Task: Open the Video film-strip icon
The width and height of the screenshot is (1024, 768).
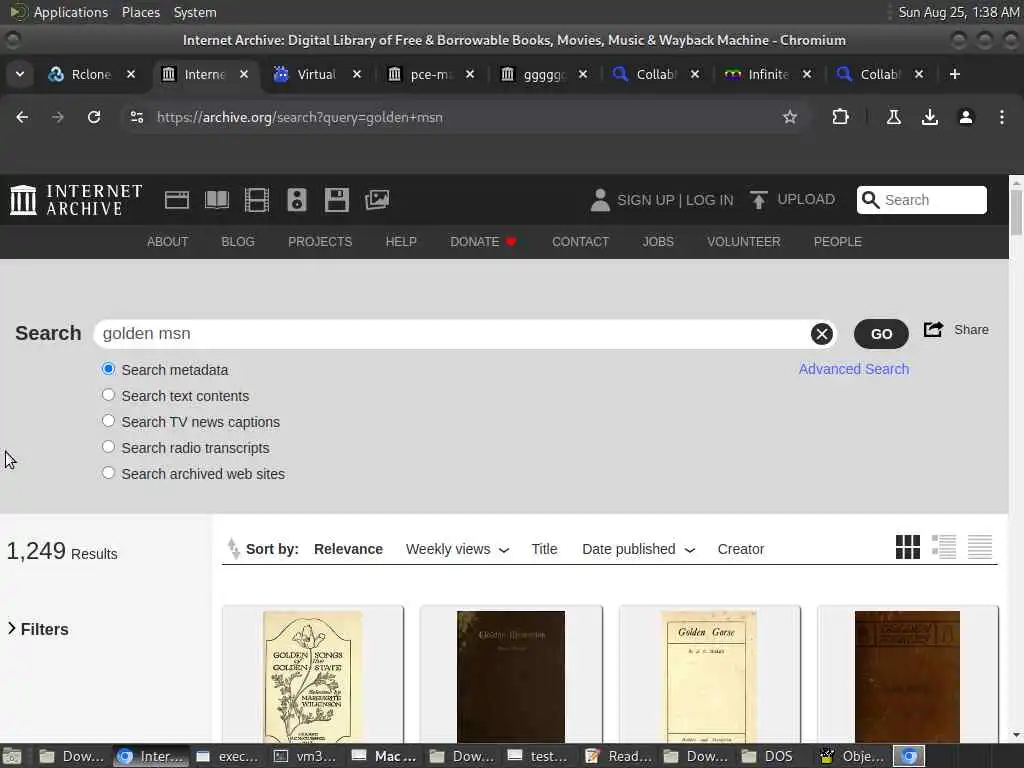Action: [x=257, y=200]
